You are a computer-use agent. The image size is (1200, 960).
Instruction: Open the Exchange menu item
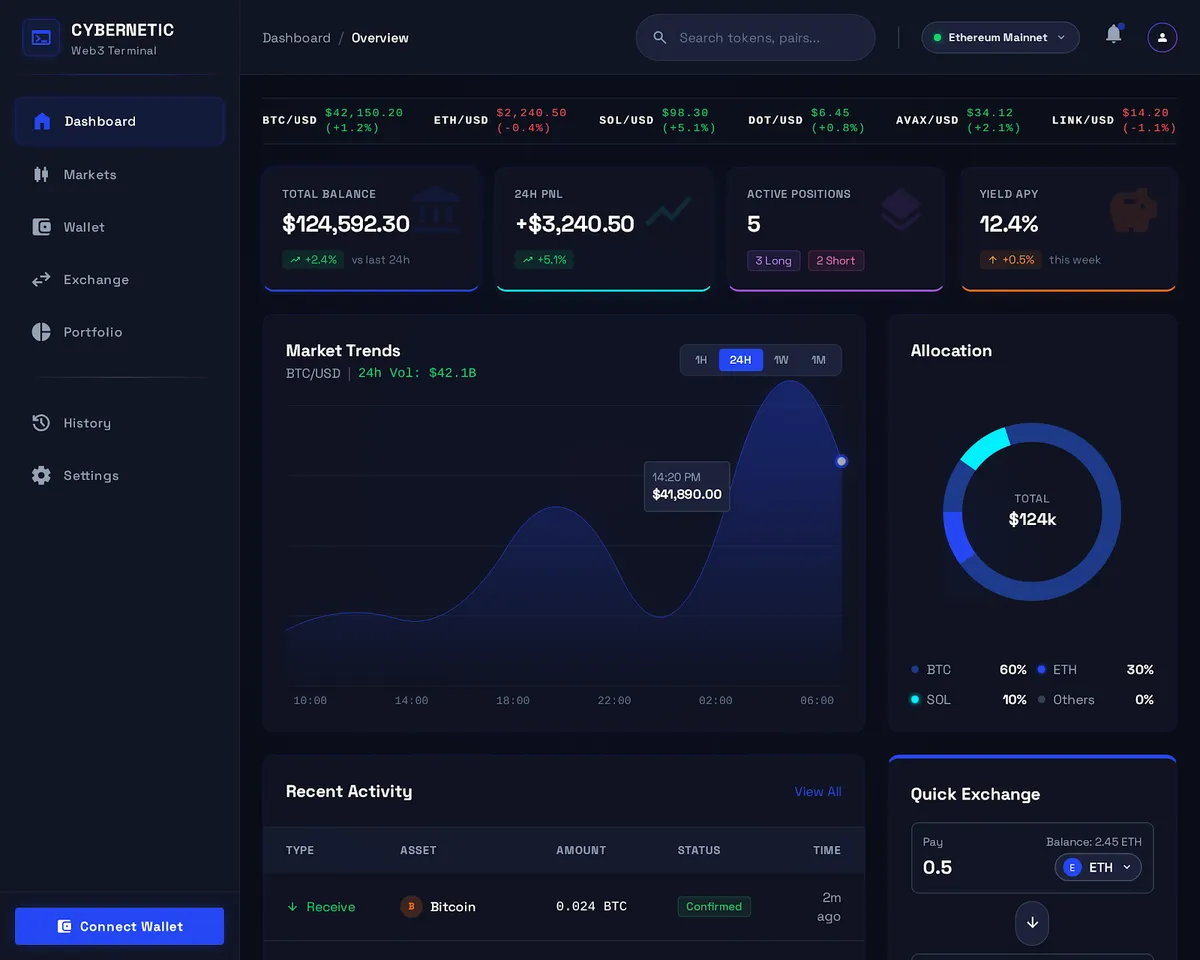click(96, 280)
